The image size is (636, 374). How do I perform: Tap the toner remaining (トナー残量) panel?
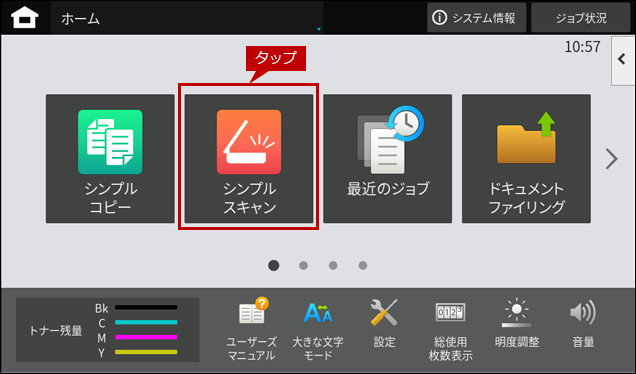pos(107,330)
